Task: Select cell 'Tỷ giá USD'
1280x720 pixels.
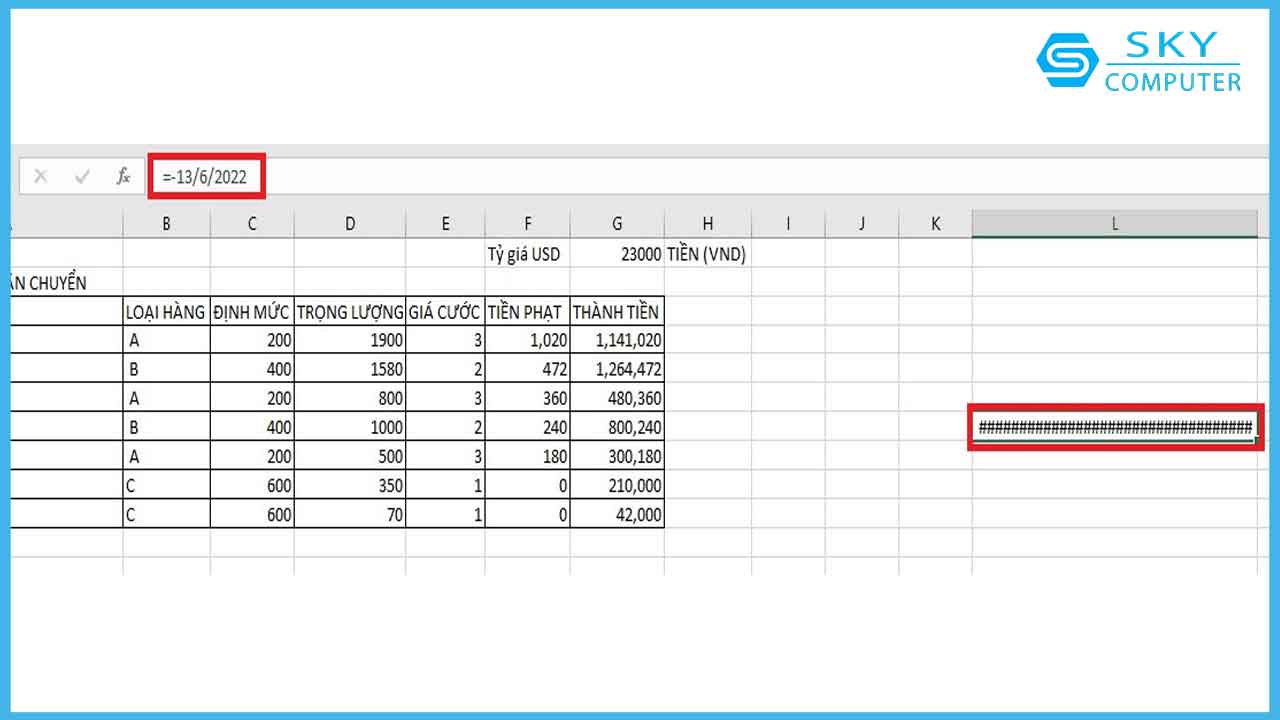Action: pos(527,254)
